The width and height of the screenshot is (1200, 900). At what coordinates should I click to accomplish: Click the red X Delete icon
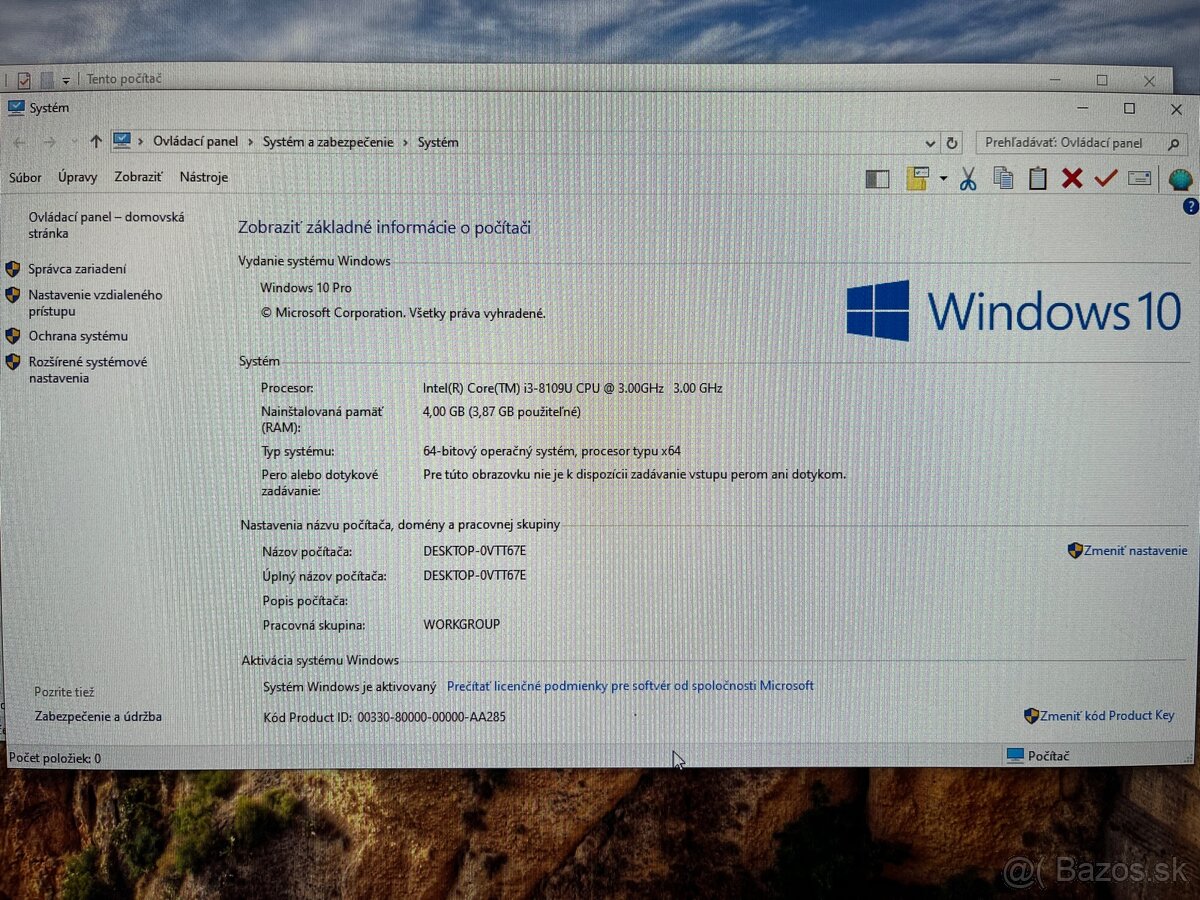click(1072, 179)
